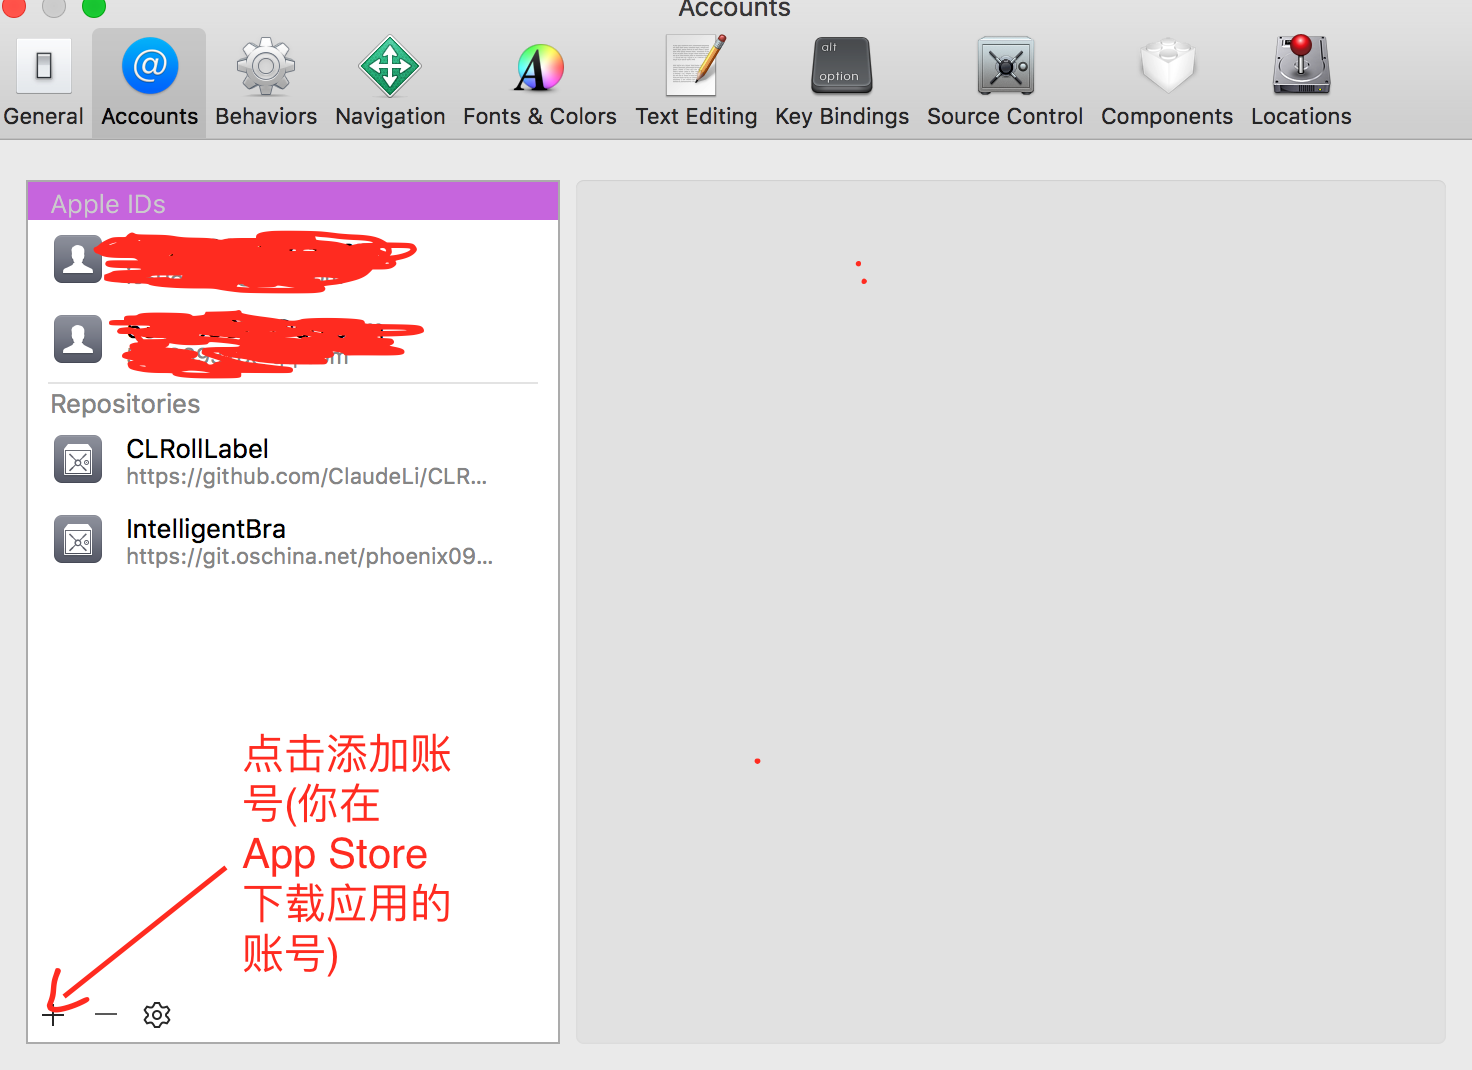The image size is (1472, 1070).
Task: Click the Behaviors tab label
Action: click(x=266, y=116)
